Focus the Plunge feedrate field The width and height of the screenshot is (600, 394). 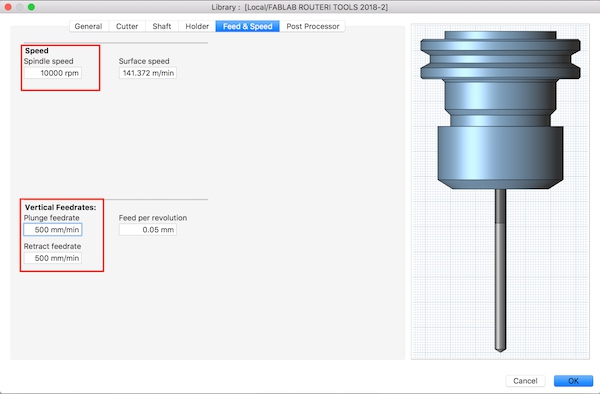[52, 230]
